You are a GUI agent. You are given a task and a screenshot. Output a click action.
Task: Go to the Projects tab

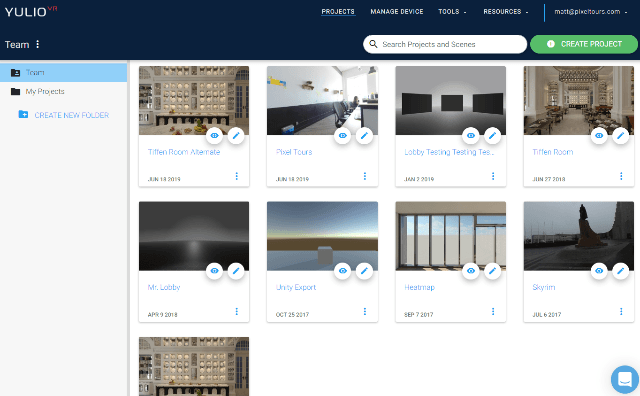[338, 11]
